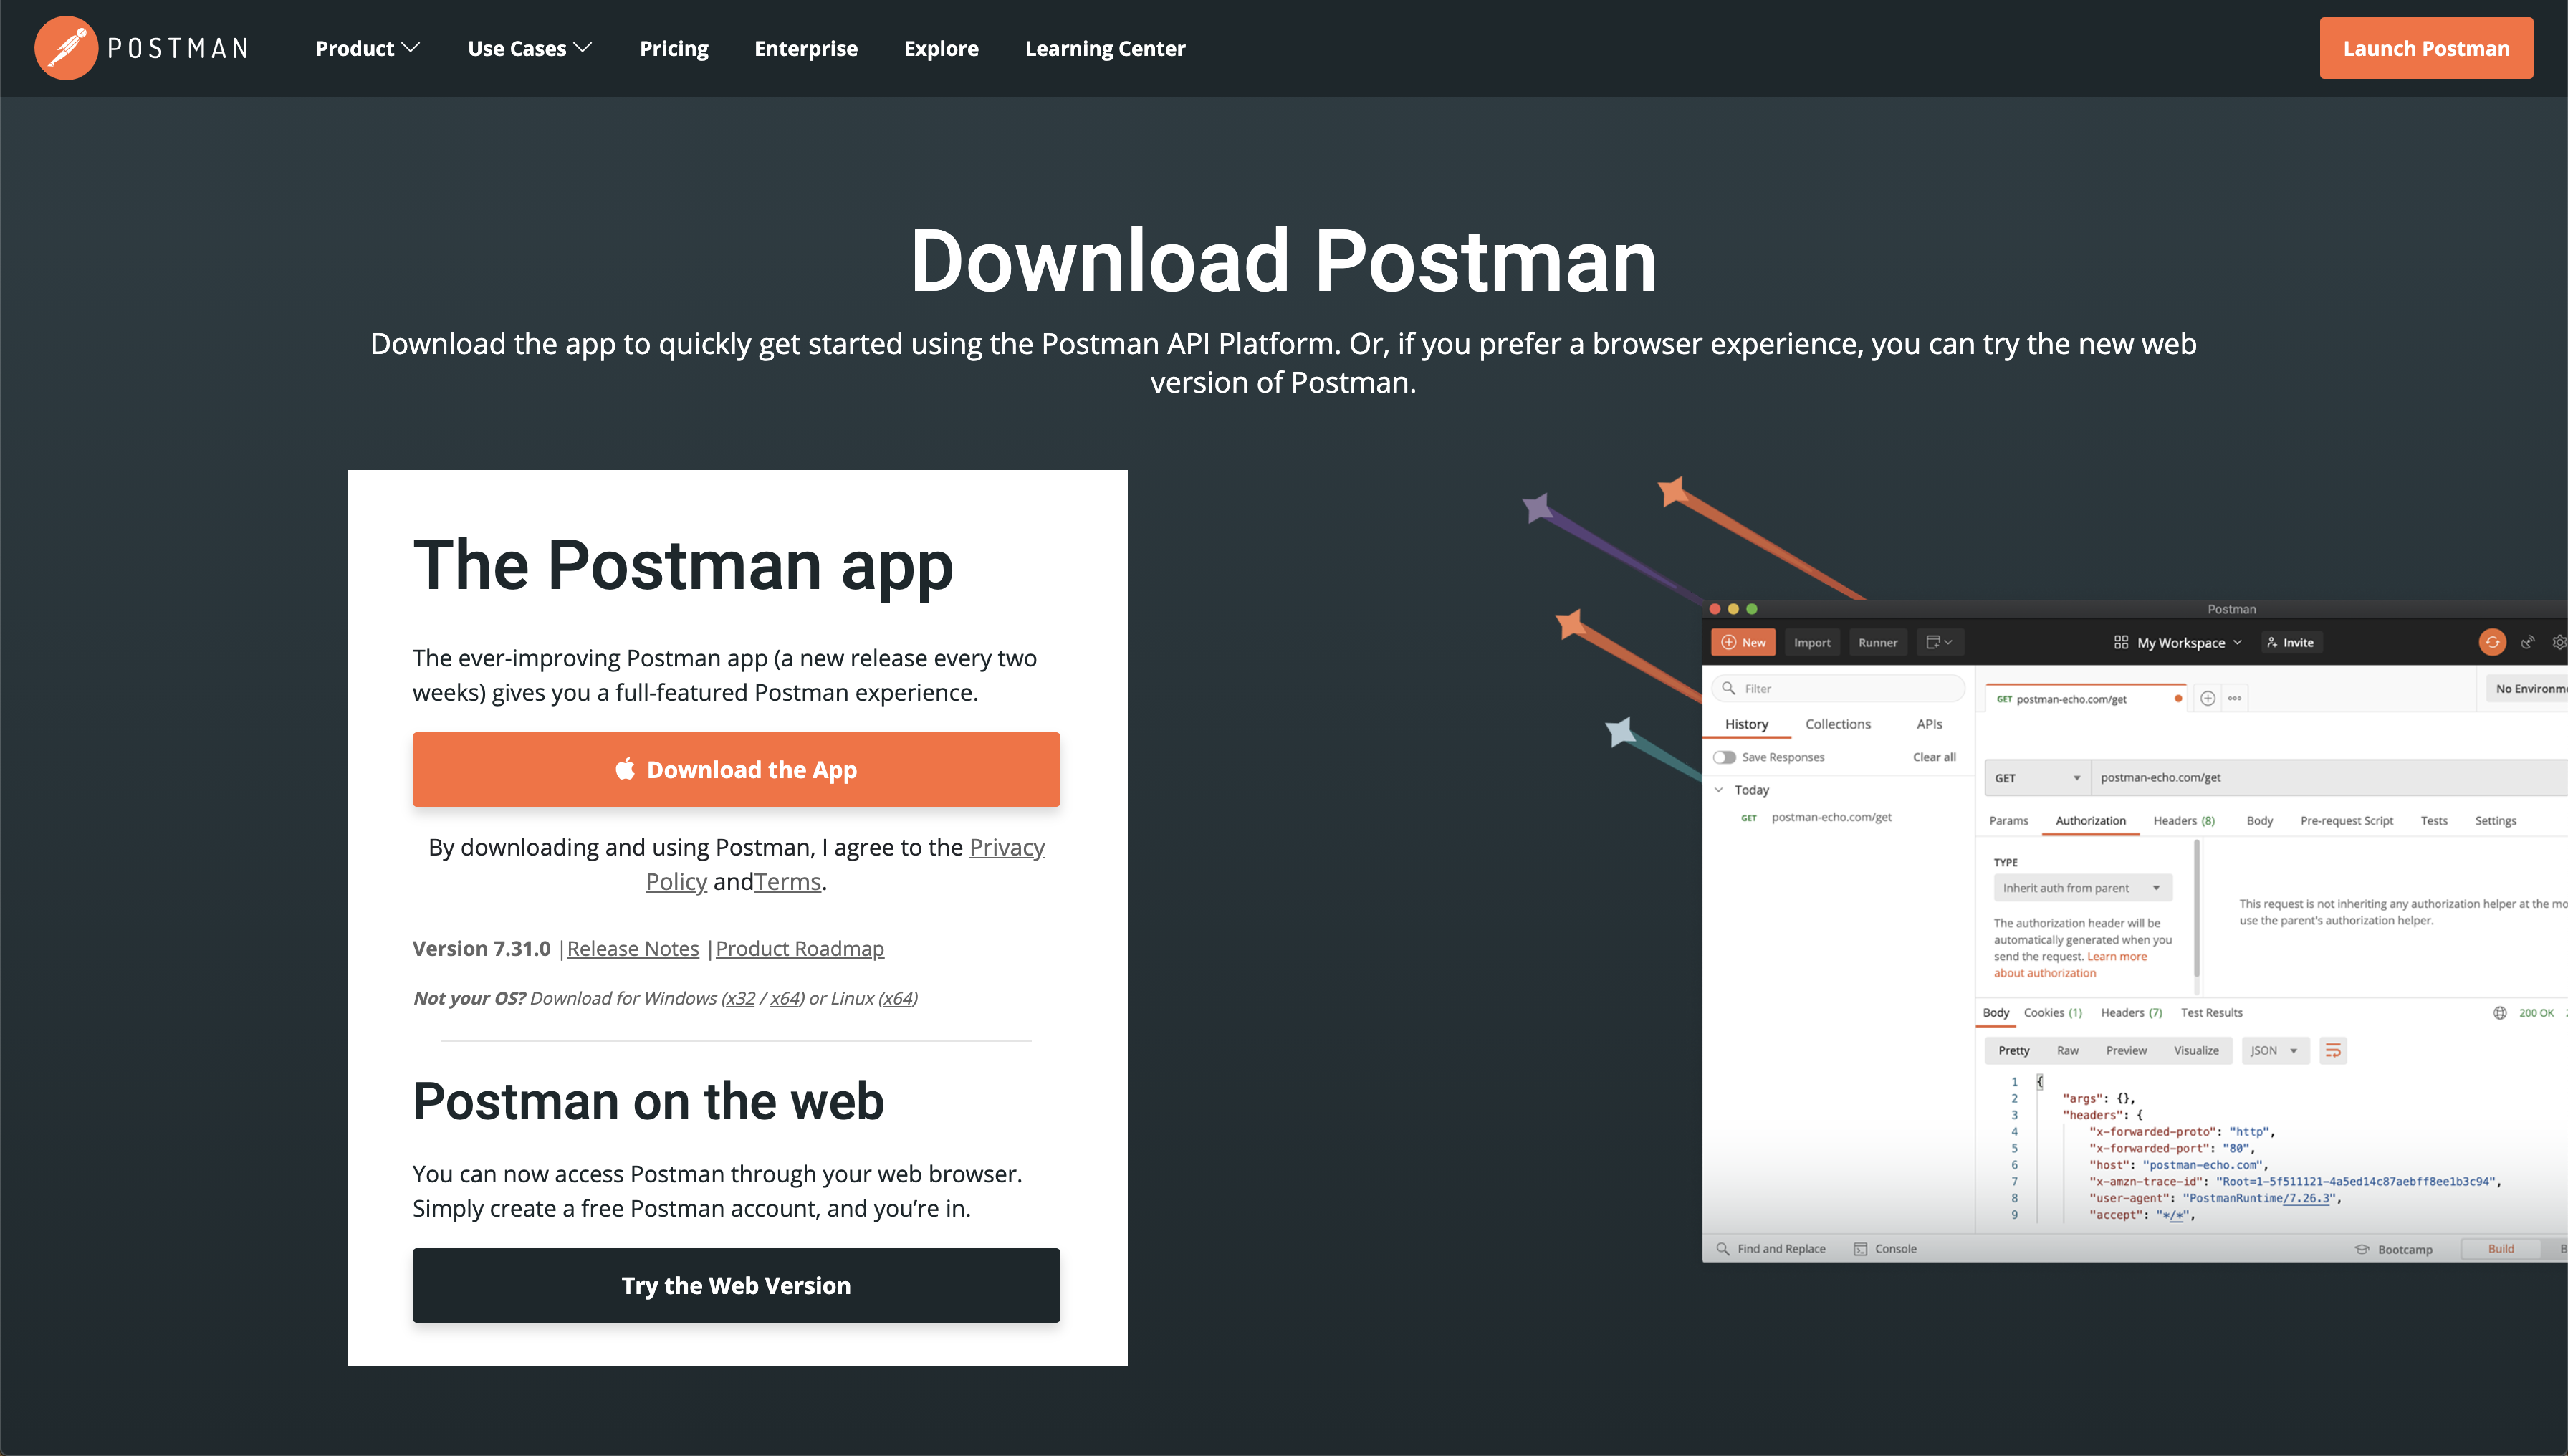Switch to Build mode in the bottom bar
Viewport: 2568px width, 1456px height.
(x=2500, y=1248)
